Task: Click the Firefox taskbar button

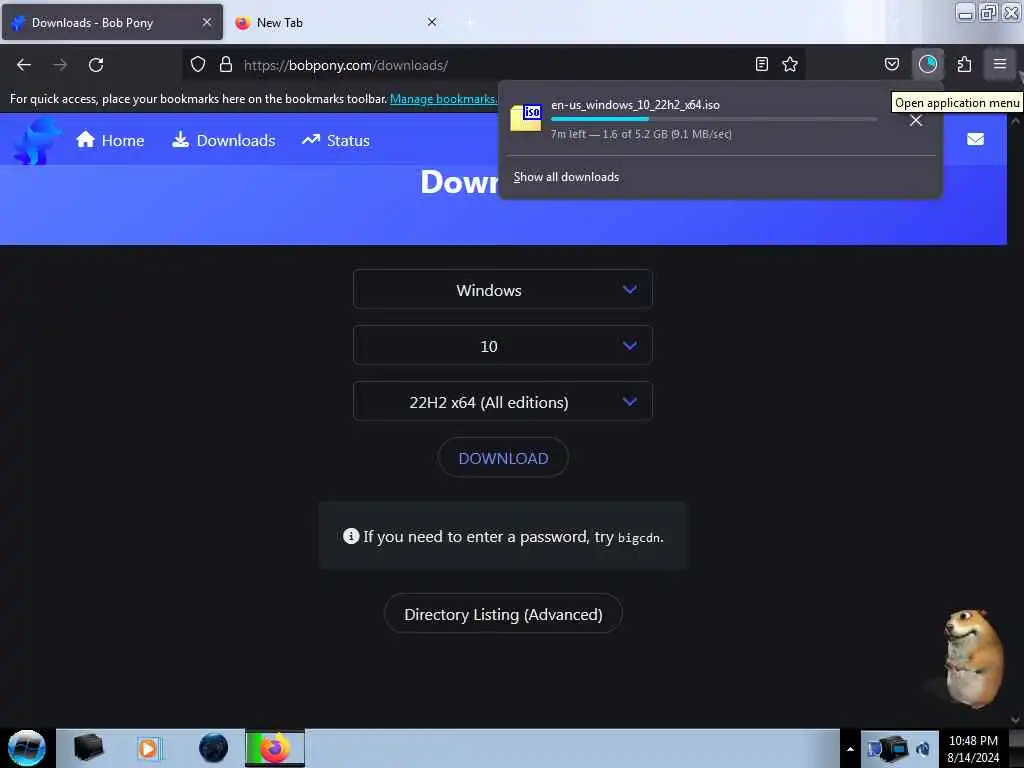Action: point(275,748)
